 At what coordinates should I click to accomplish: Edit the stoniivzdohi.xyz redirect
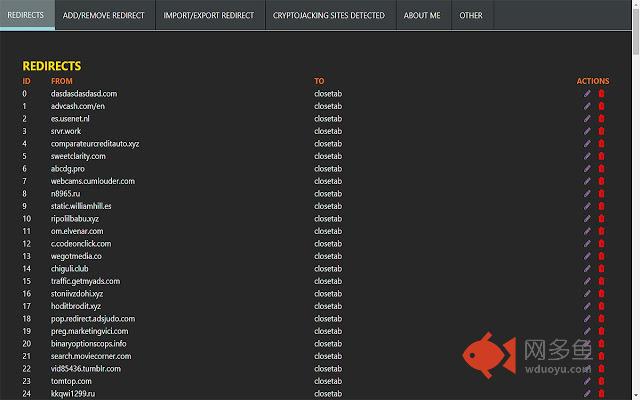click(587, 293)
